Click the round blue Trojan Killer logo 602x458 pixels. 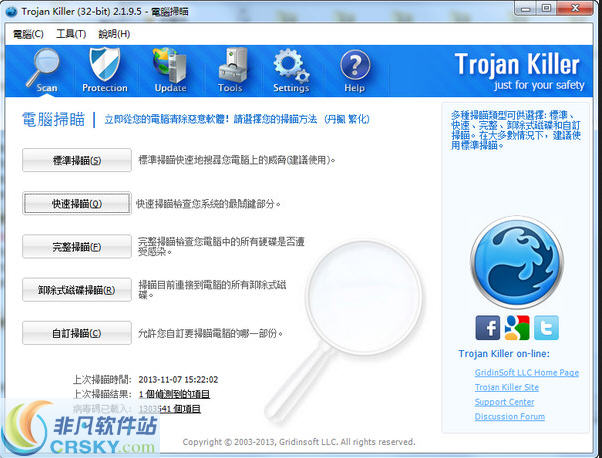tap(517, 263)
